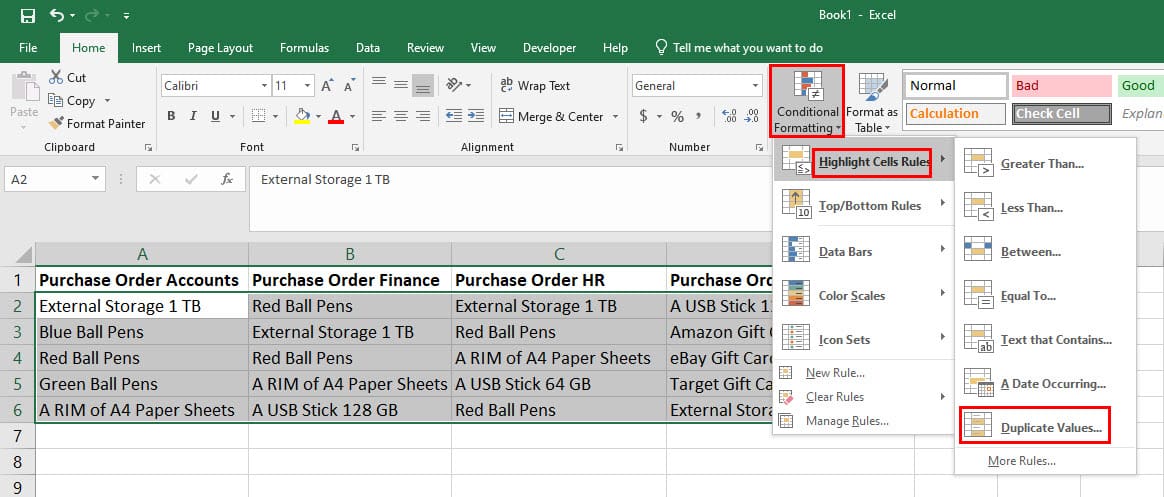Viewport: 1164px width, 497px height.
Task: Increase font size with large A icon
Action: pyautogui.click(x=327, y=85)
